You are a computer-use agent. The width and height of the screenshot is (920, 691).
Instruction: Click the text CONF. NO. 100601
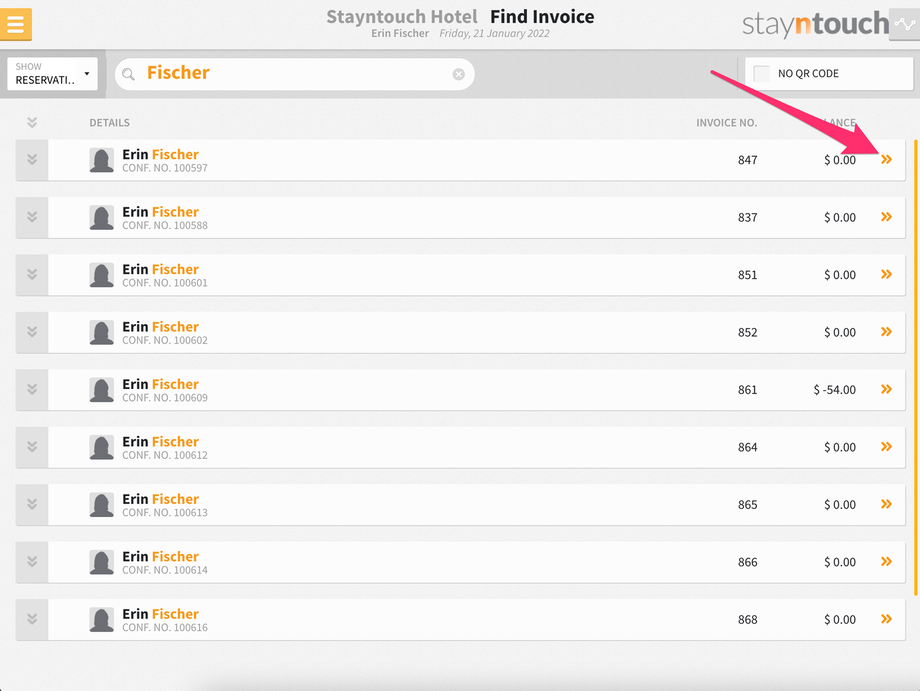[165, 283]
